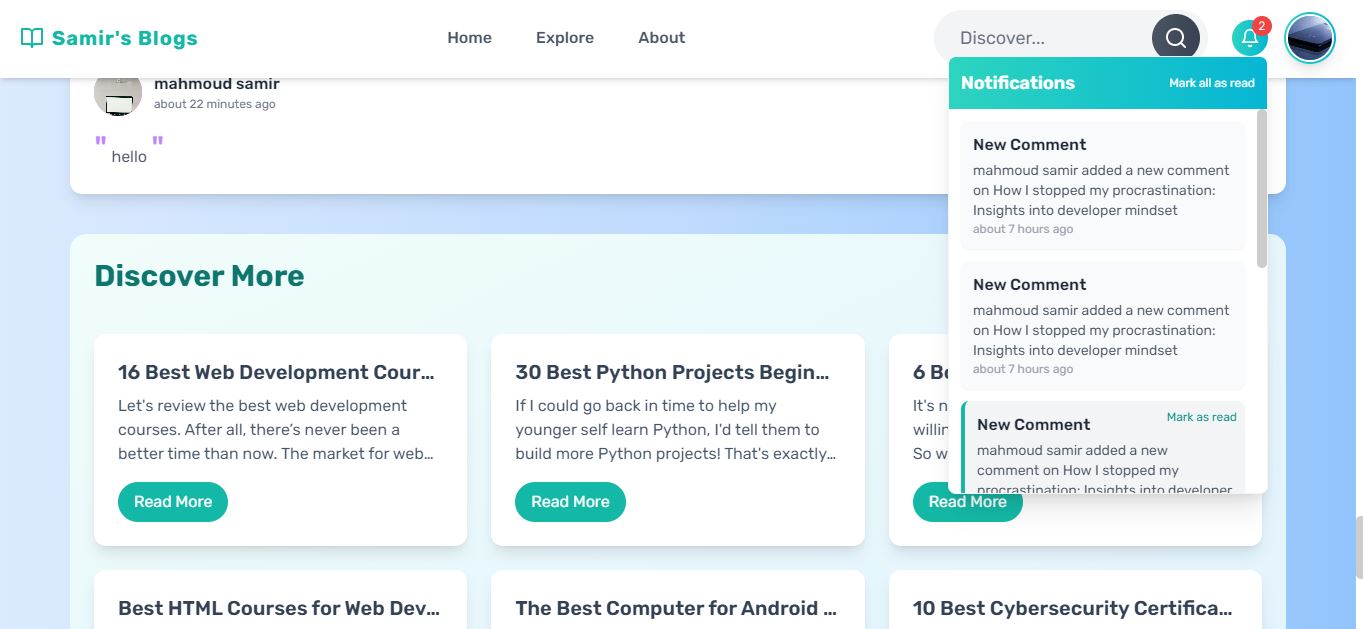Click the red notification count badge

1262,26
